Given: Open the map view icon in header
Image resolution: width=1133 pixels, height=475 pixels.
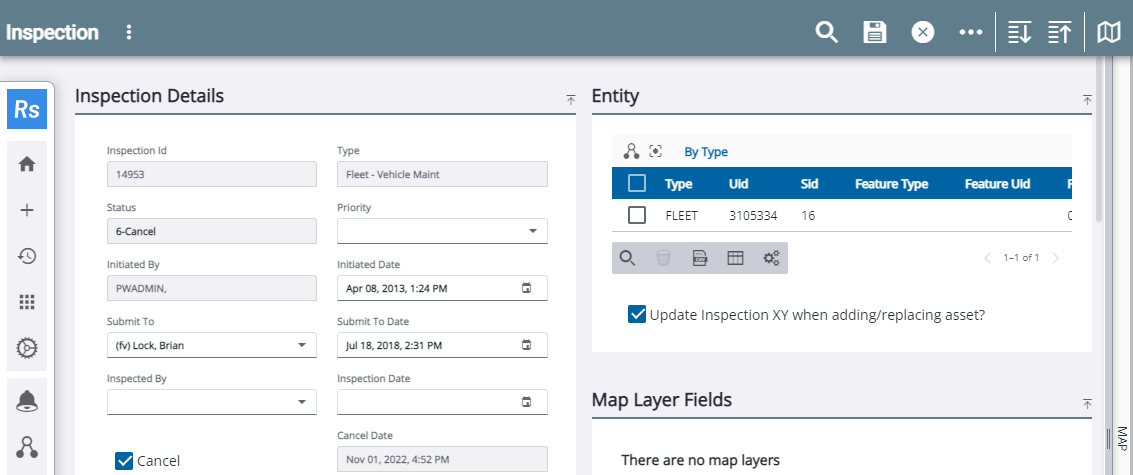Looking at the screenshot, I should [x=1108, y=32].
